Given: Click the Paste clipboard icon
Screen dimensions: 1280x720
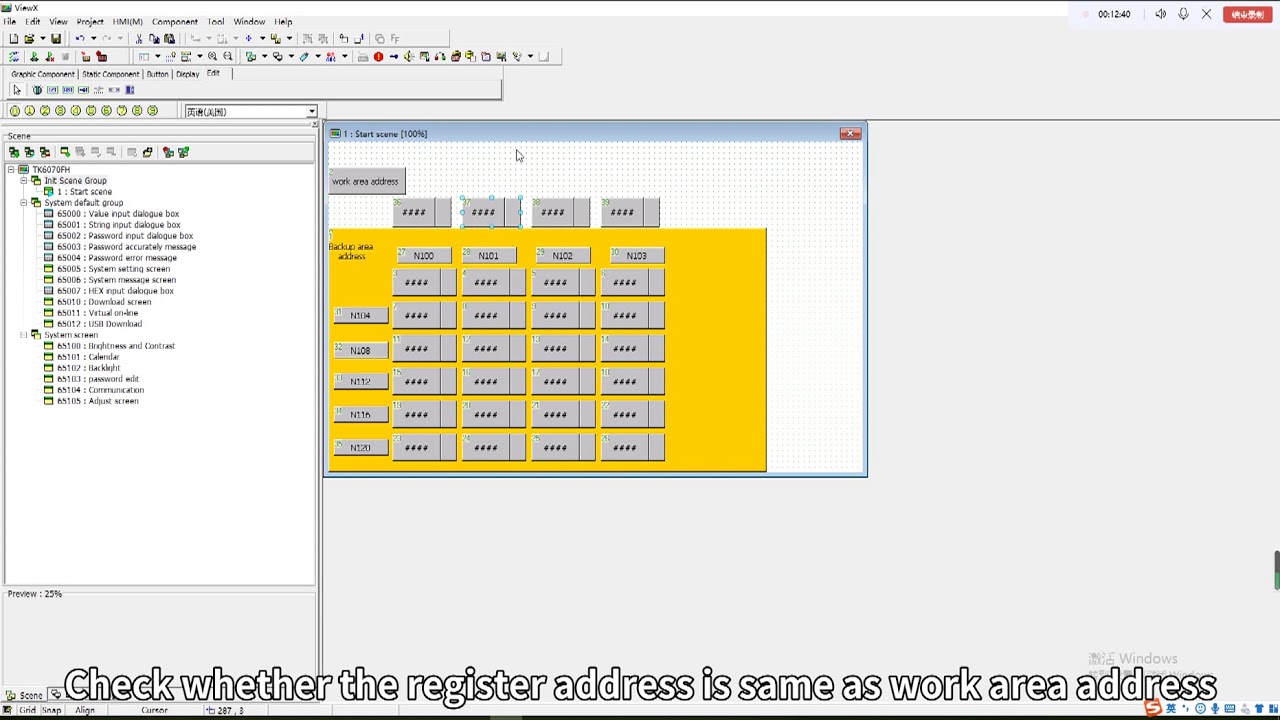Looking at the screenshot, I should [x=169, y=39].
